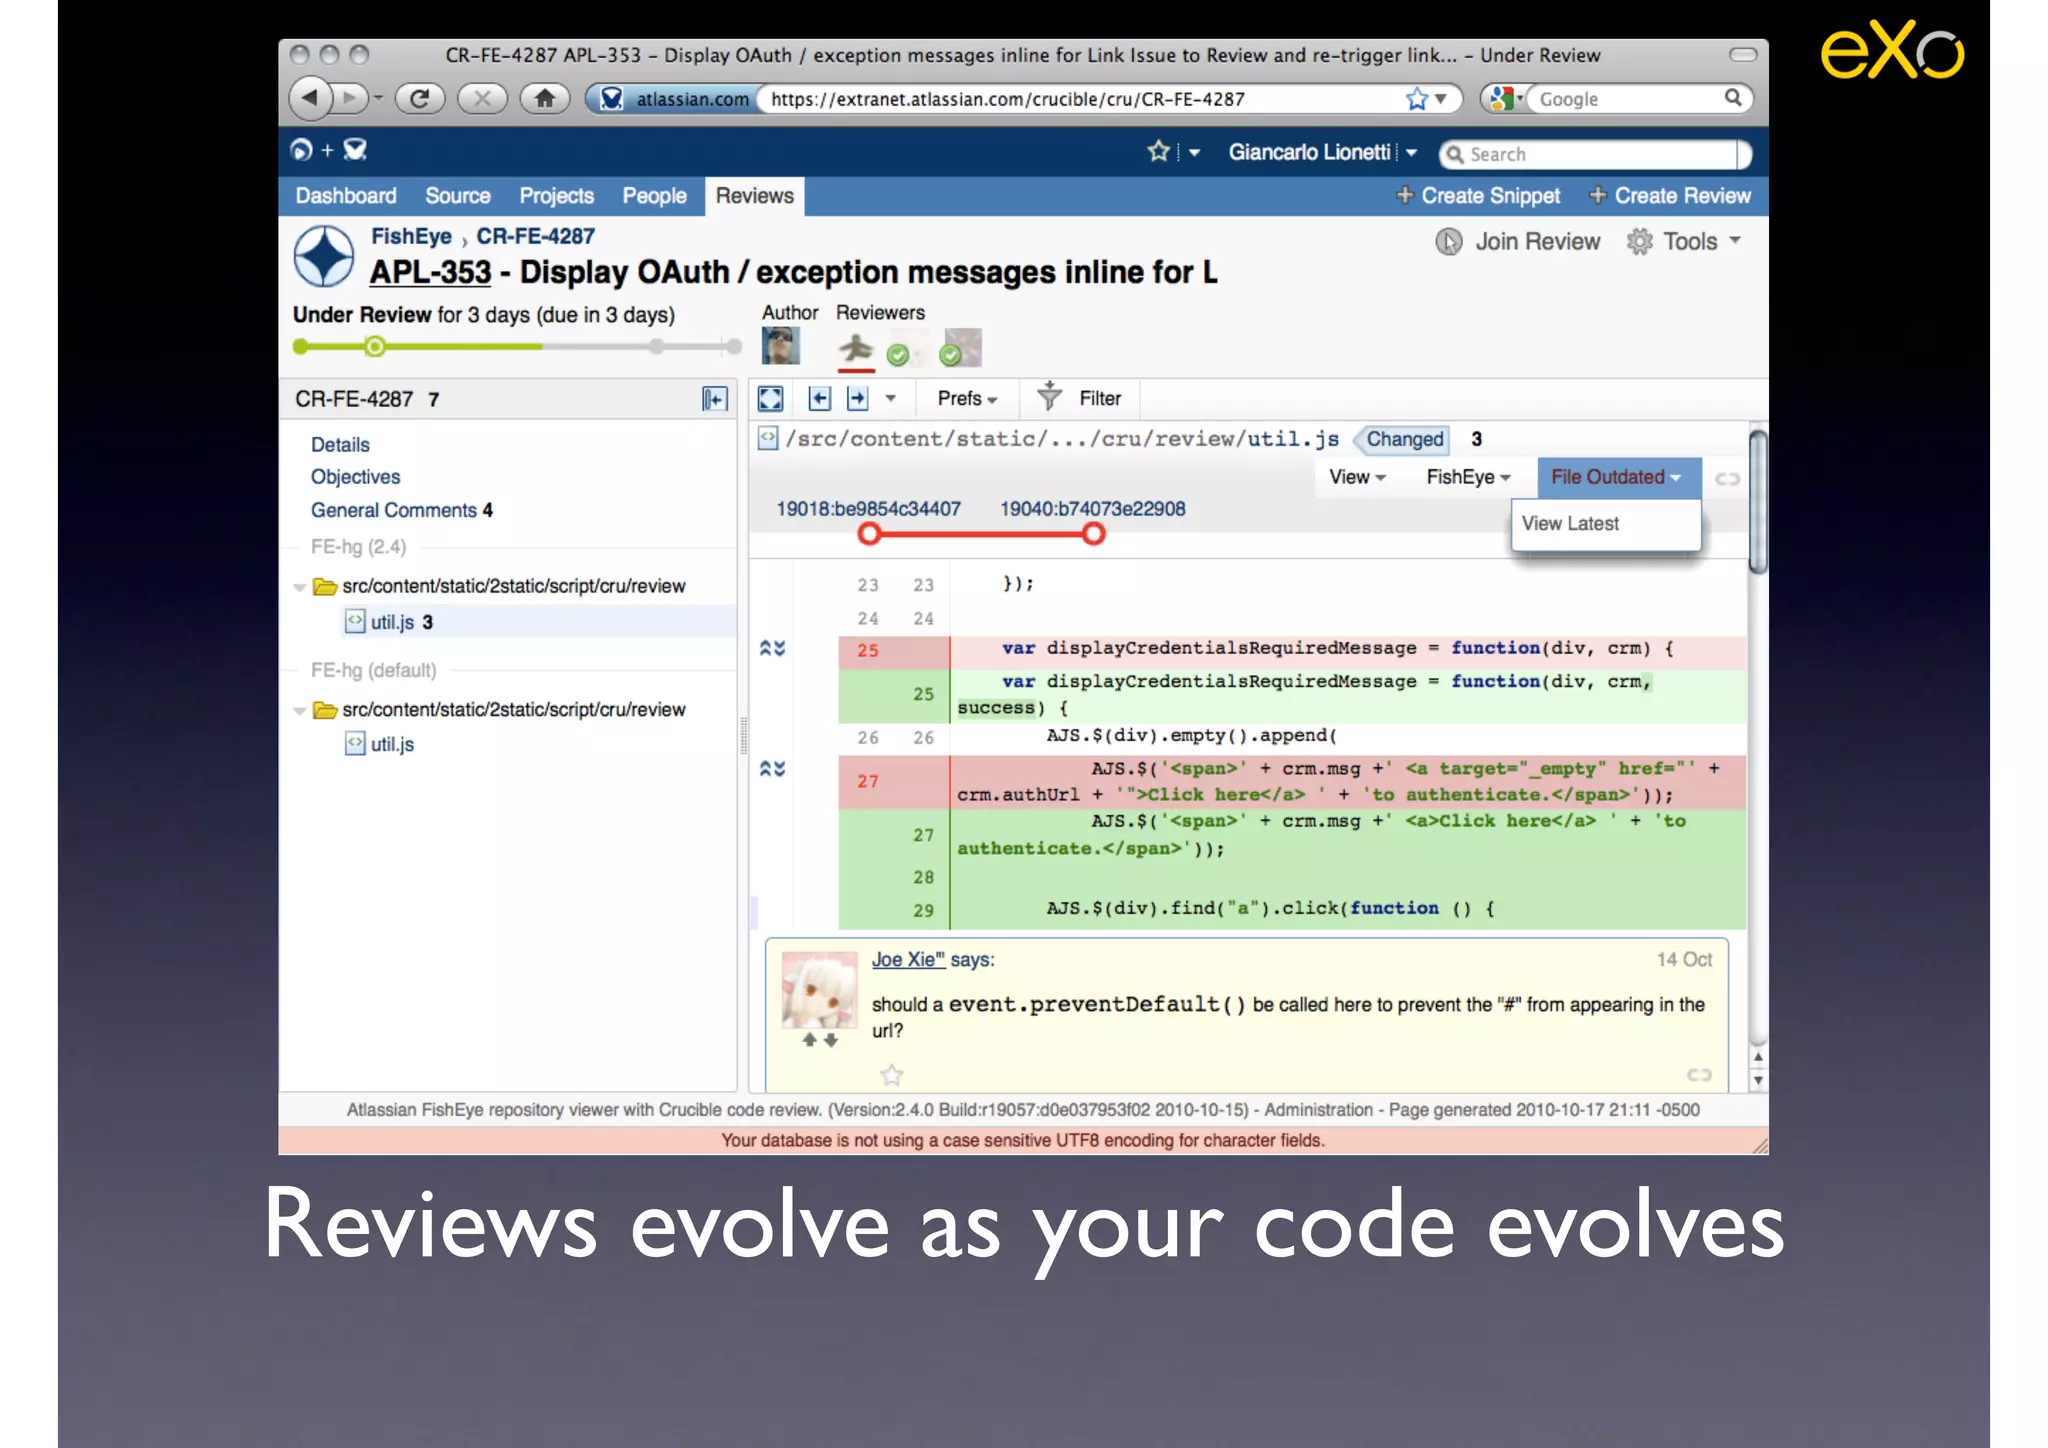Open the People tab
2048x1448 pixels.
pos(654,196)
